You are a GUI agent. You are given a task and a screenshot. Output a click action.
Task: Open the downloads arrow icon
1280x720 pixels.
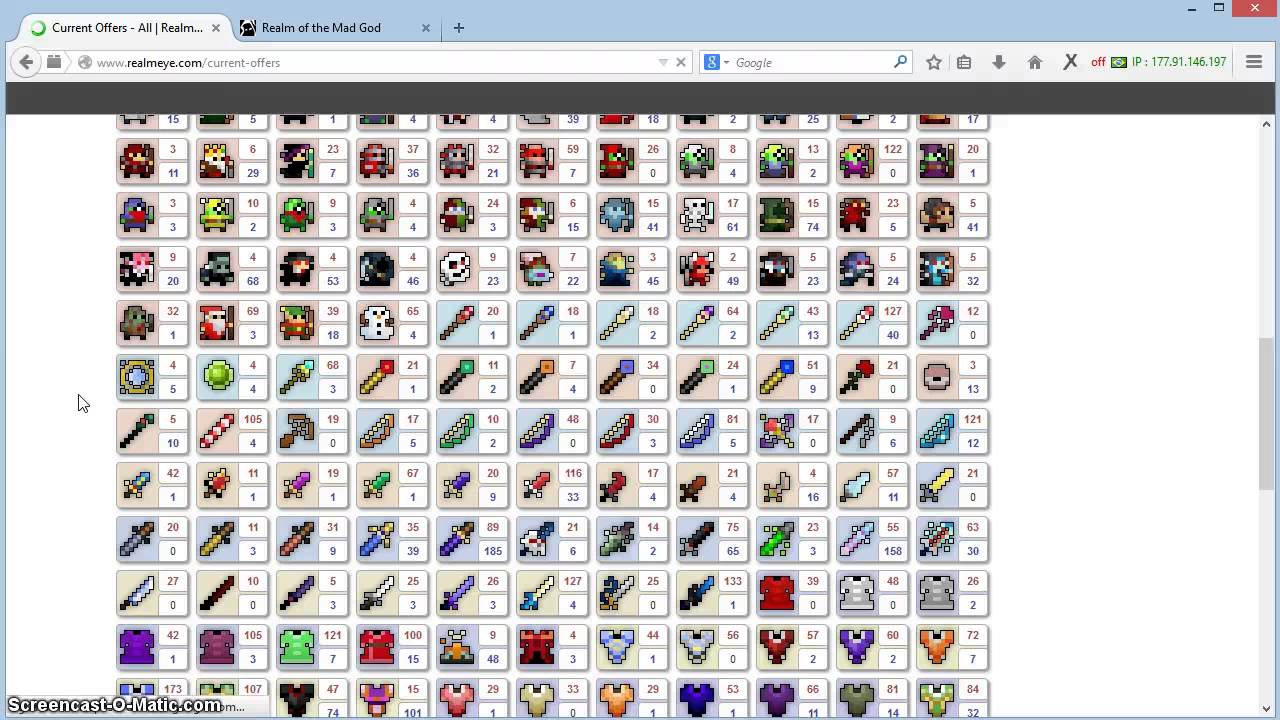click(998, 62)
